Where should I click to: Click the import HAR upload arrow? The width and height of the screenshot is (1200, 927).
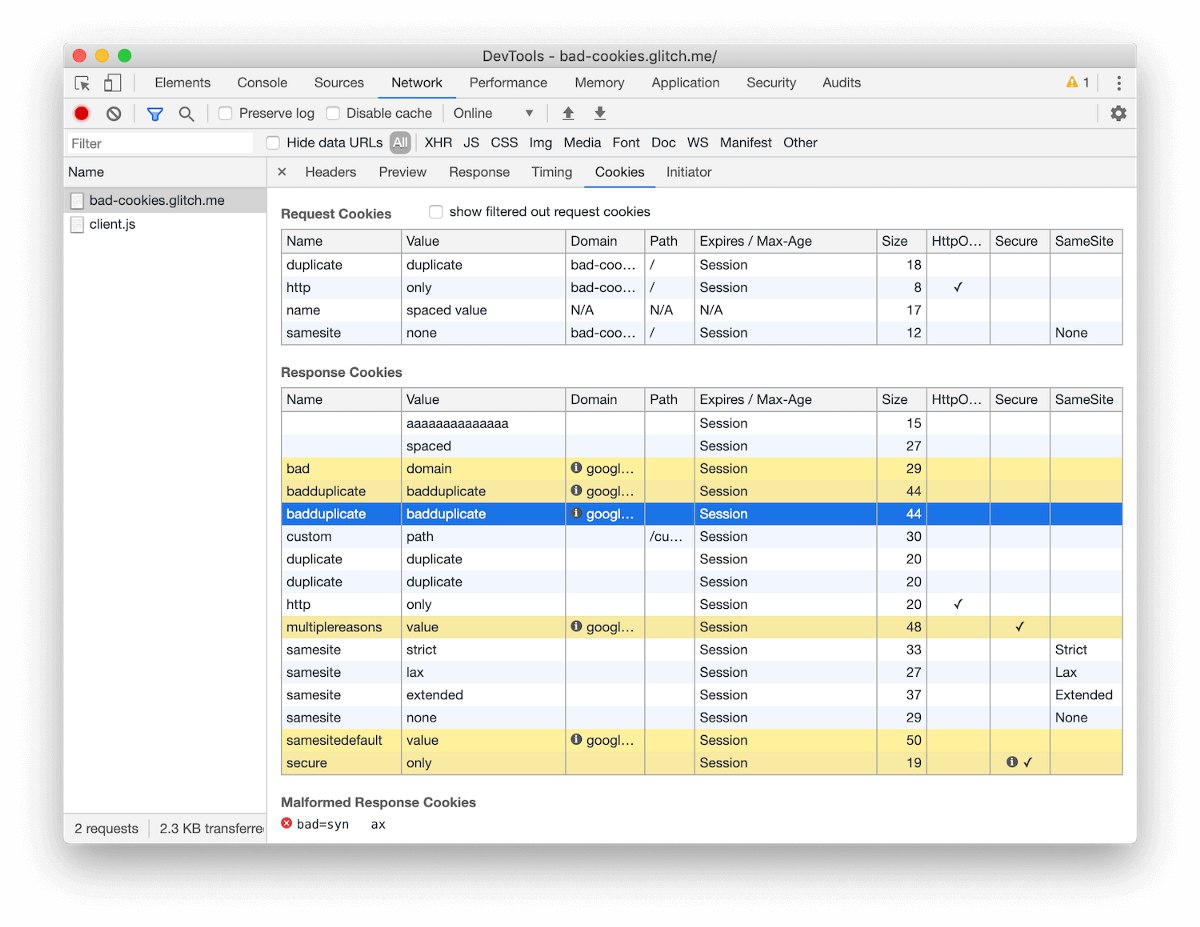tap(568, 114)
